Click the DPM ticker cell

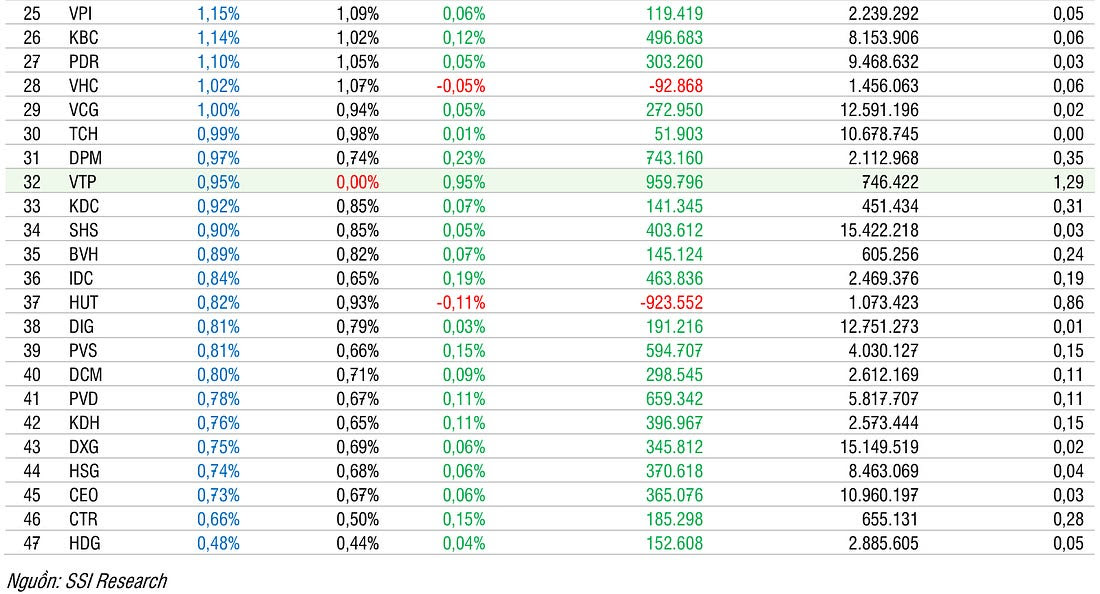click(x=86, y=158)
